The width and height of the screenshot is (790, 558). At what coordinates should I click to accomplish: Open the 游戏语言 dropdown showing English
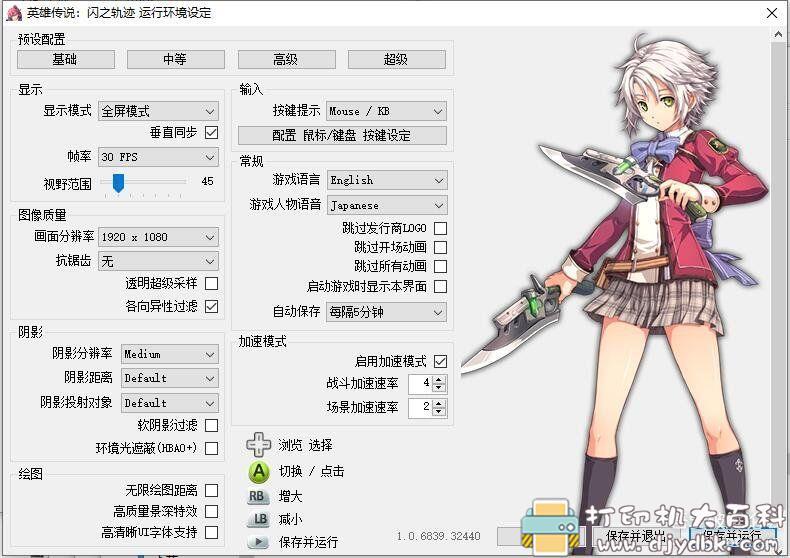(386, 180)
